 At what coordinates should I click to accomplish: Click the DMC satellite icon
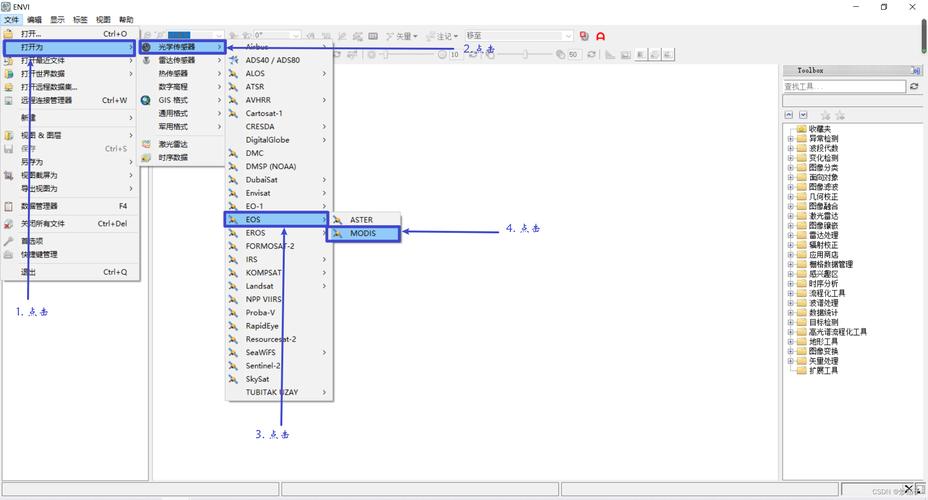click(x=233, y=153)
